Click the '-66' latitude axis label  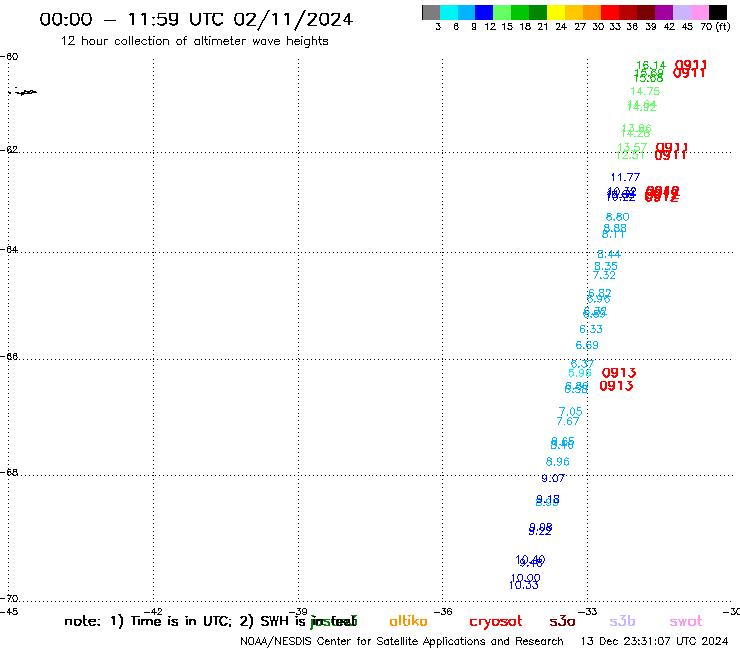[x=9, y=356]
